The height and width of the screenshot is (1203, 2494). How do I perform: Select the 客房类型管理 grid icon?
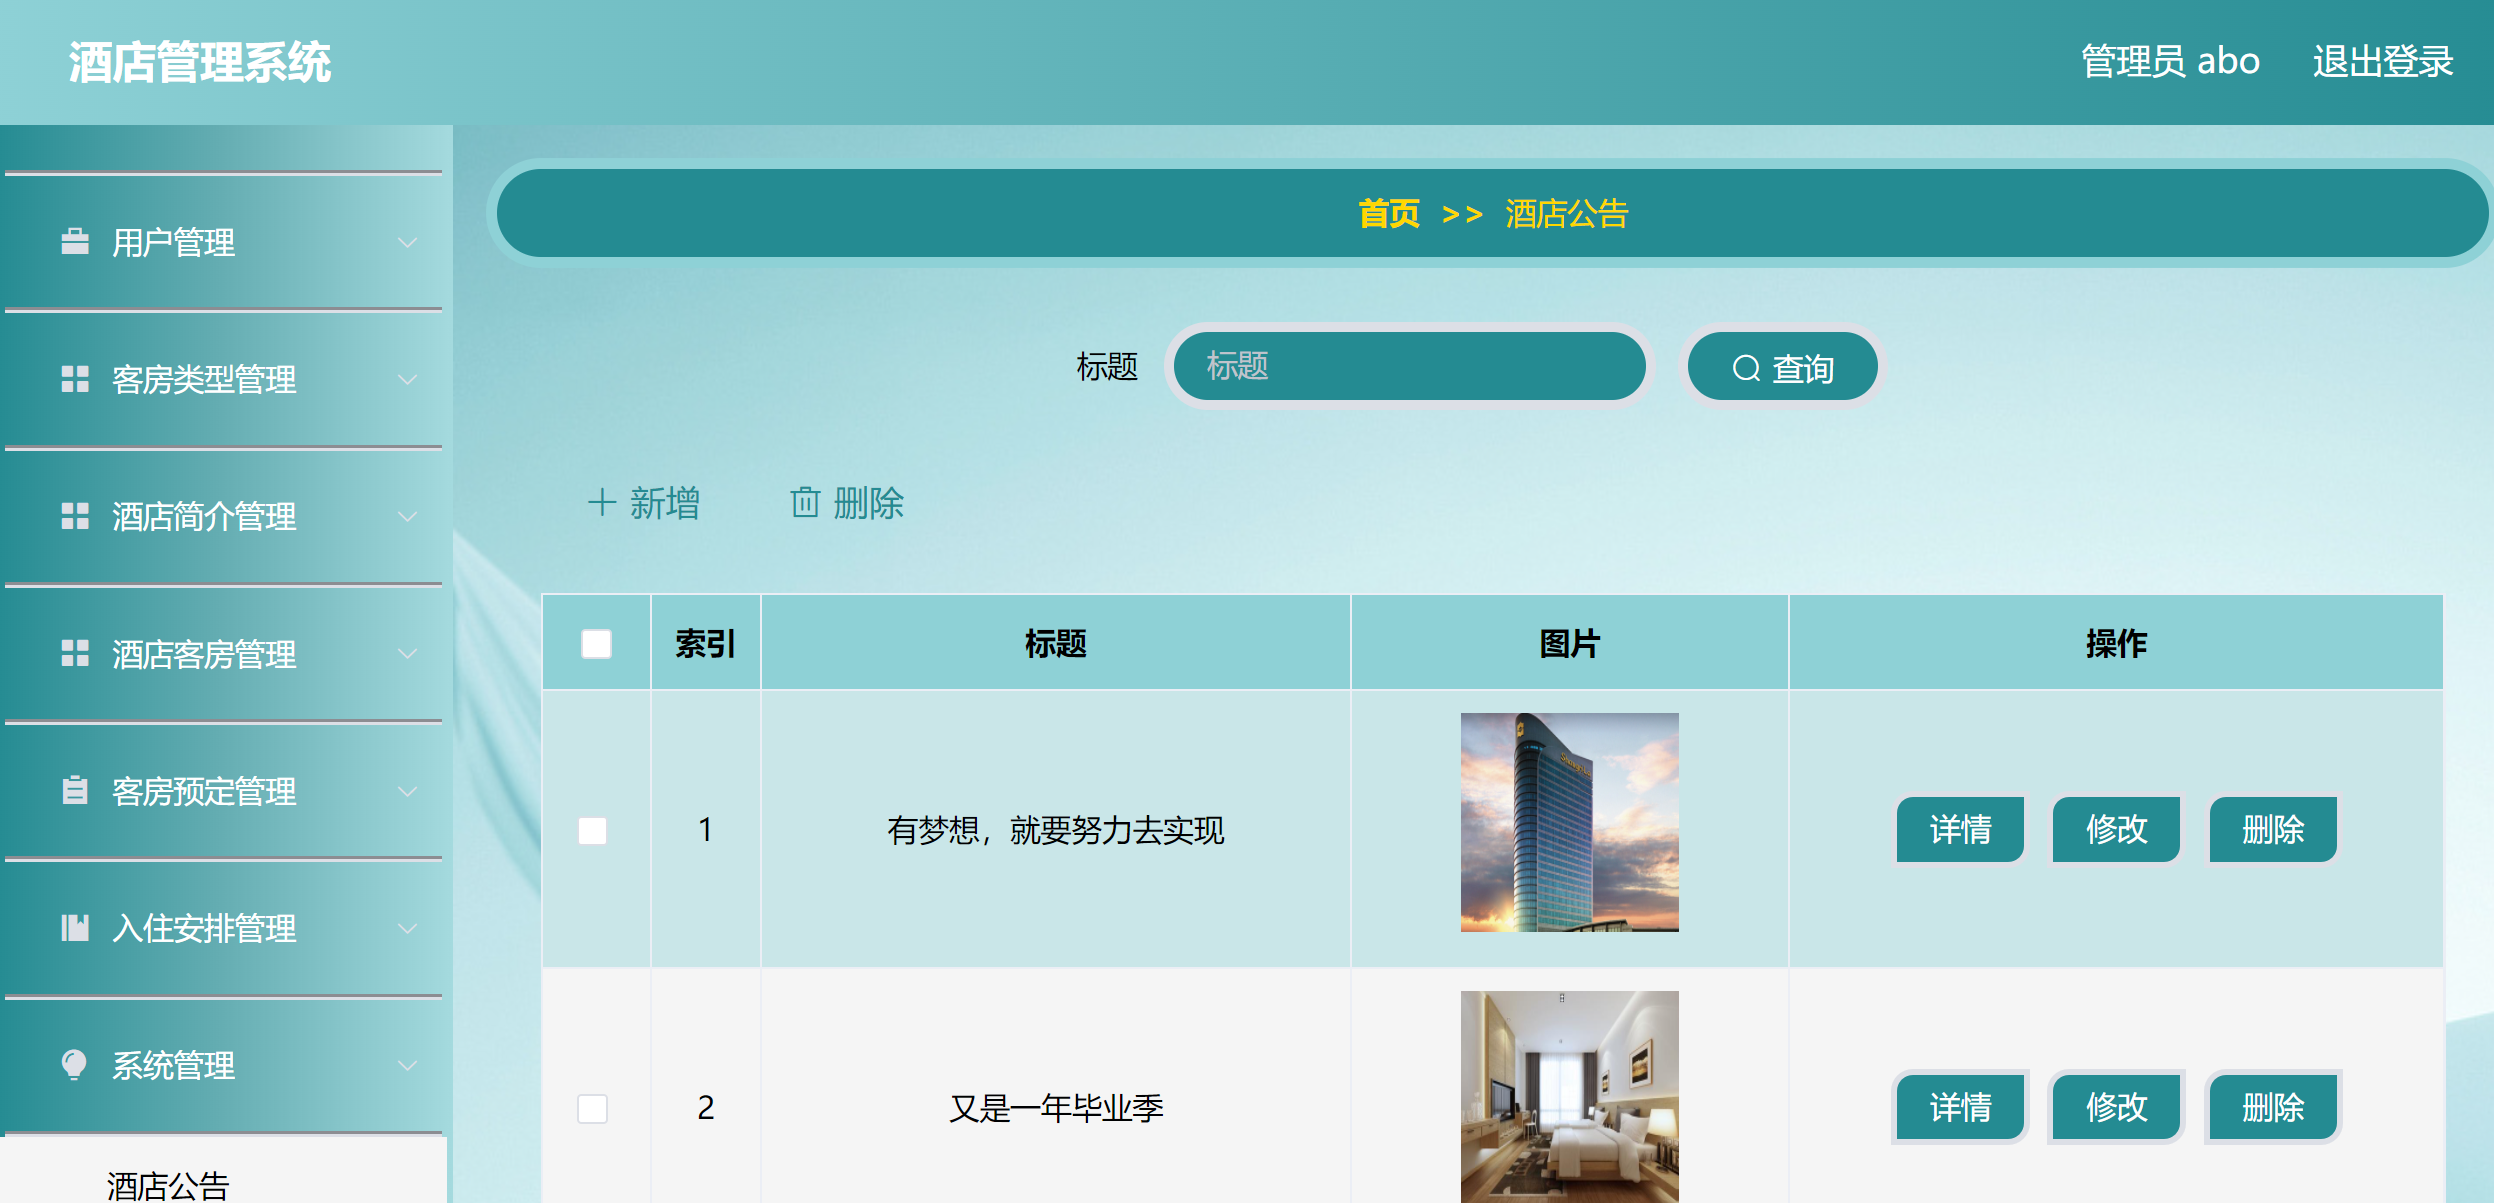tap(74, 378)
